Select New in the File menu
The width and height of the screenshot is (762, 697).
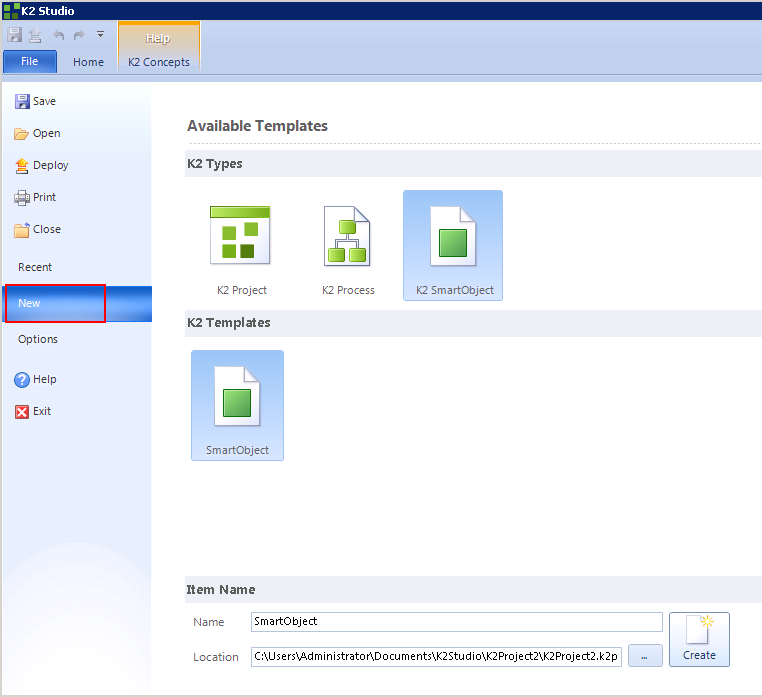(77, 303)
